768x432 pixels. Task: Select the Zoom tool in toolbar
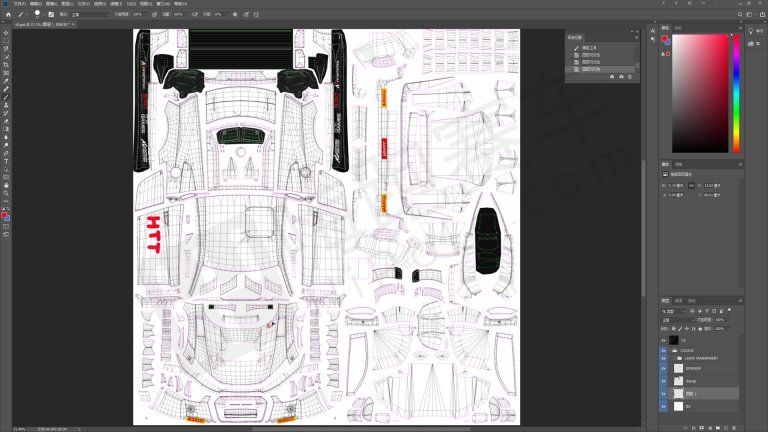tap(6, 193)
